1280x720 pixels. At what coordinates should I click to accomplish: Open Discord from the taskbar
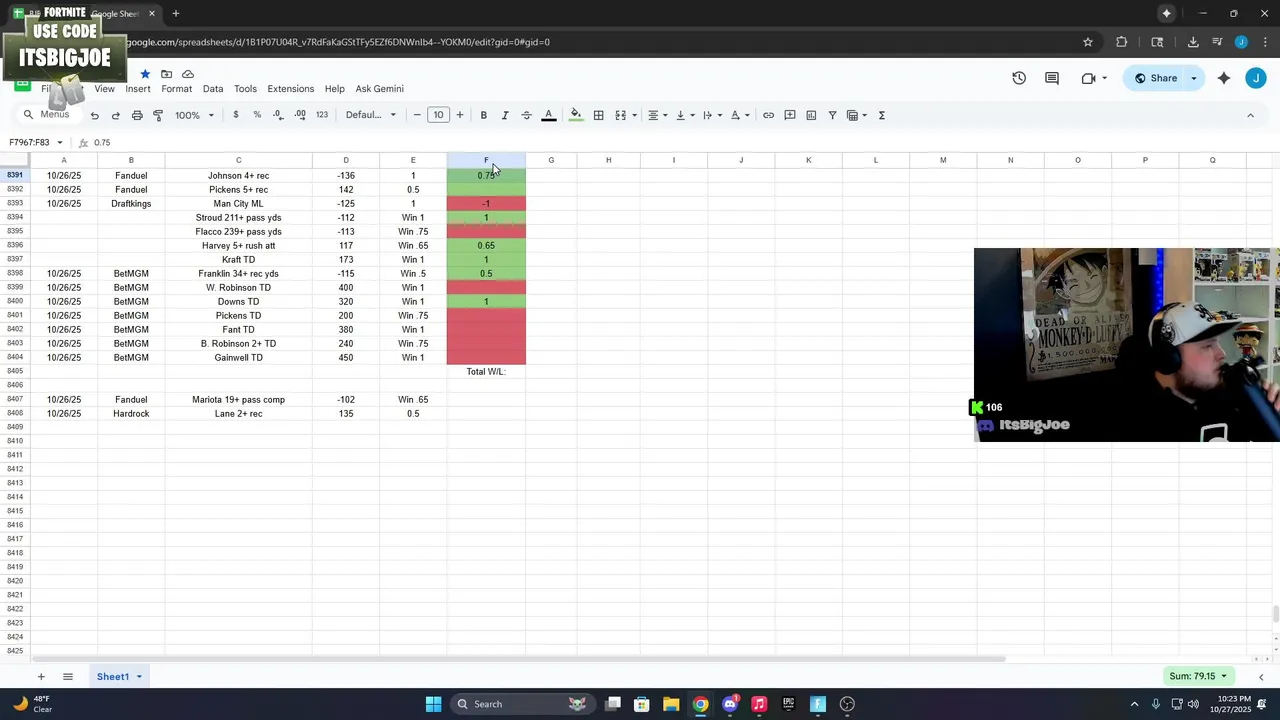730,704
